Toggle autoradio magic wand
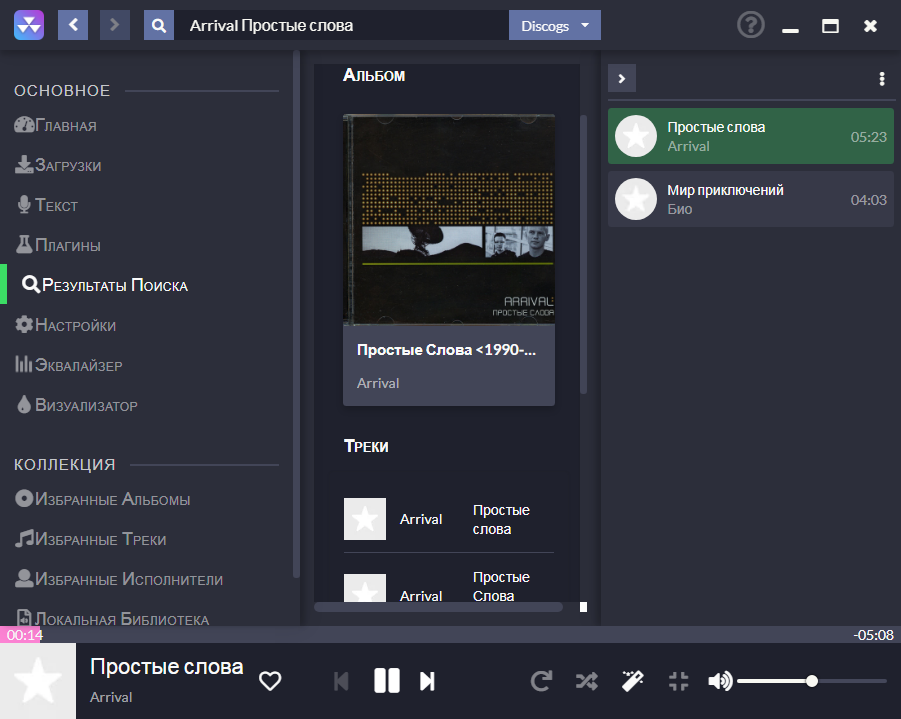The width and height of the screenshot is (901, 719). (633, 681)
